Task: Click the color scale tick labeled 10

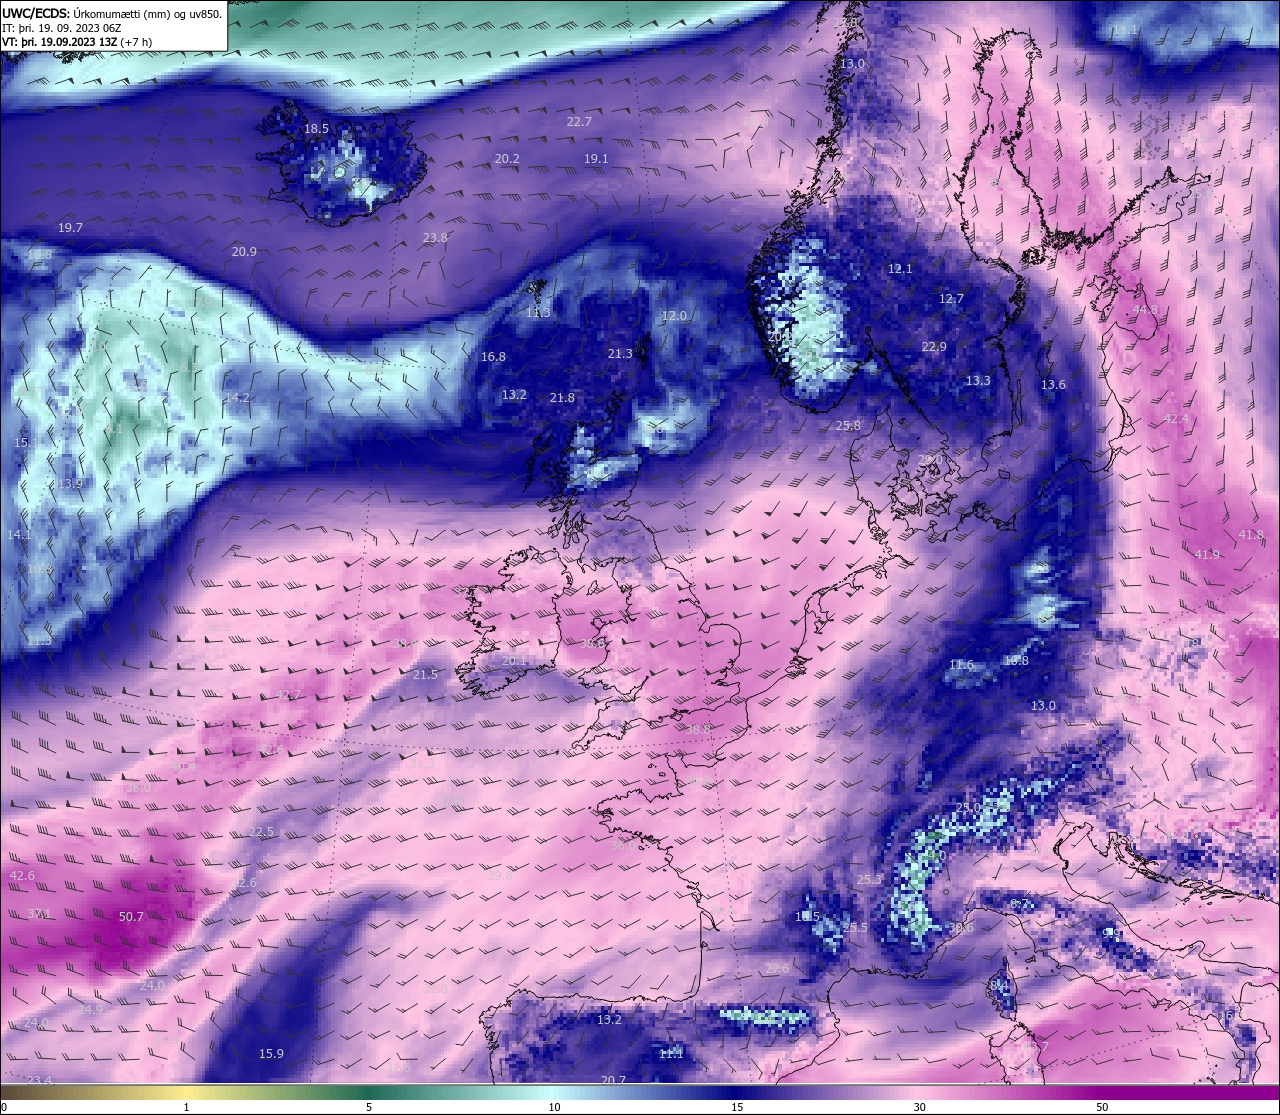Action: click(554, 1107)
